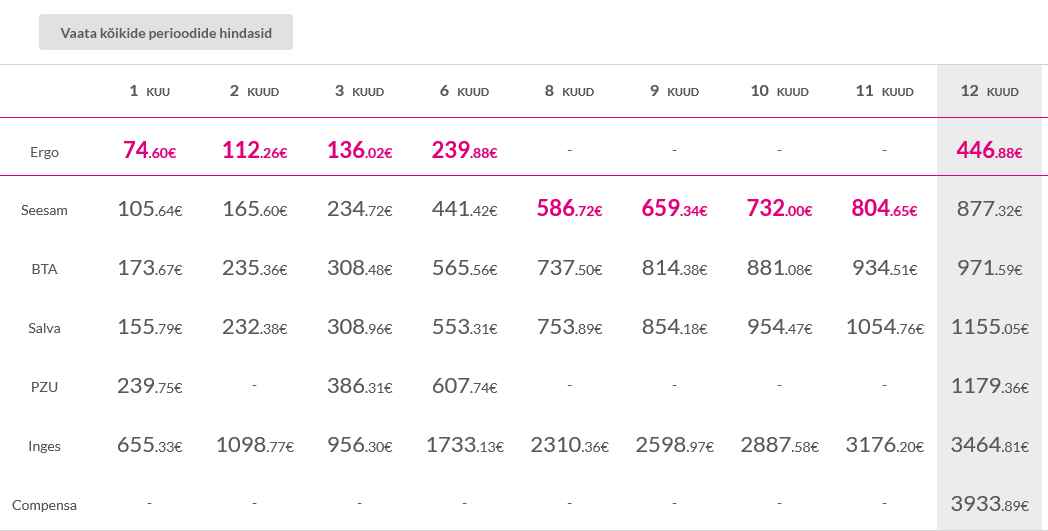The width and height of the screenshot is (1048, 531).
Task: Click Seesam 11-month price 804.65€
Action: coord(884,210)
